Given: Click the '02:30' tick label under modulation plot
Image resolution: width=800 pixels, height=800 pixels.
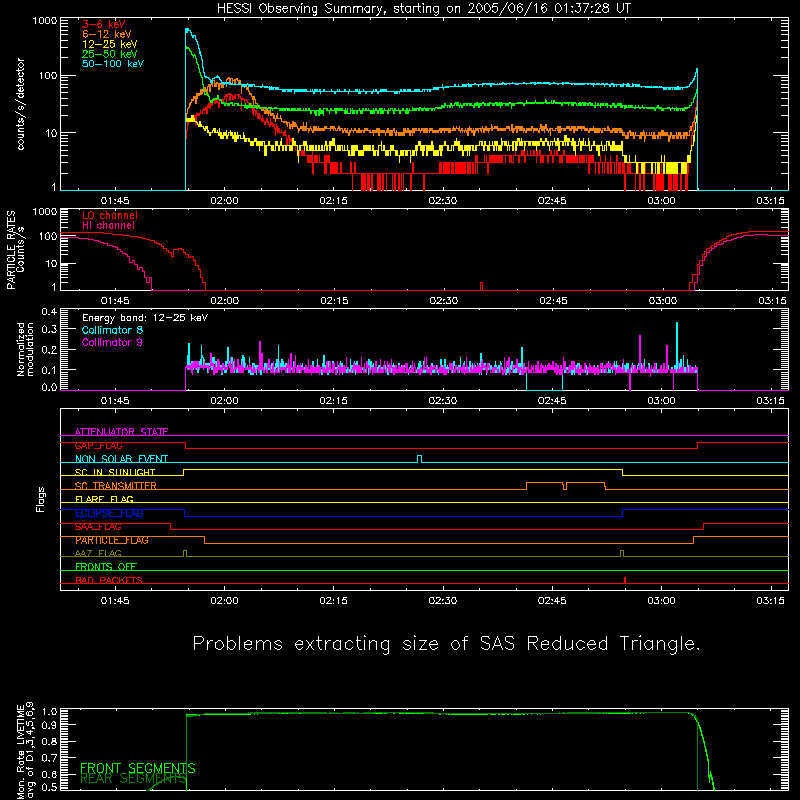Looking at the screenshot, I should tap(442, 401).
